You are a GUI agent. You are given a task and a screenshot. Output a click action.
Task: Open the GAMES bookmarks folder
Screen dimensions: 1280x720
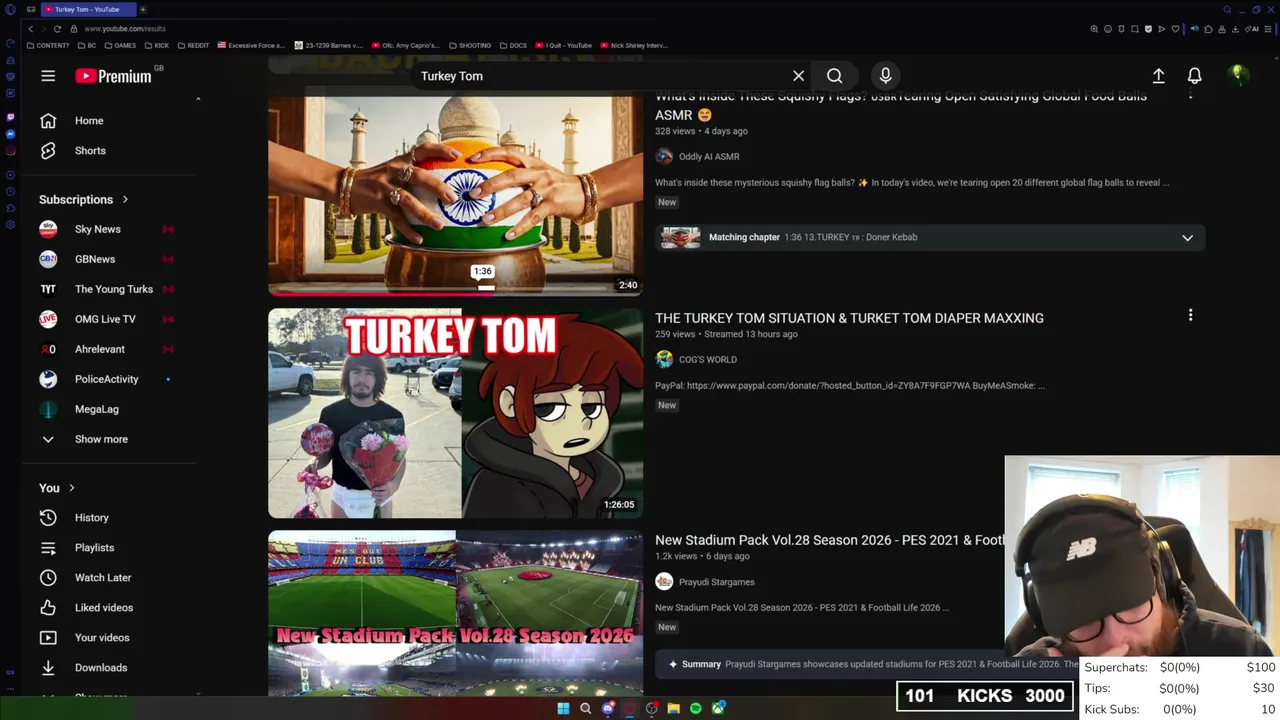click(x=120, y=45)
